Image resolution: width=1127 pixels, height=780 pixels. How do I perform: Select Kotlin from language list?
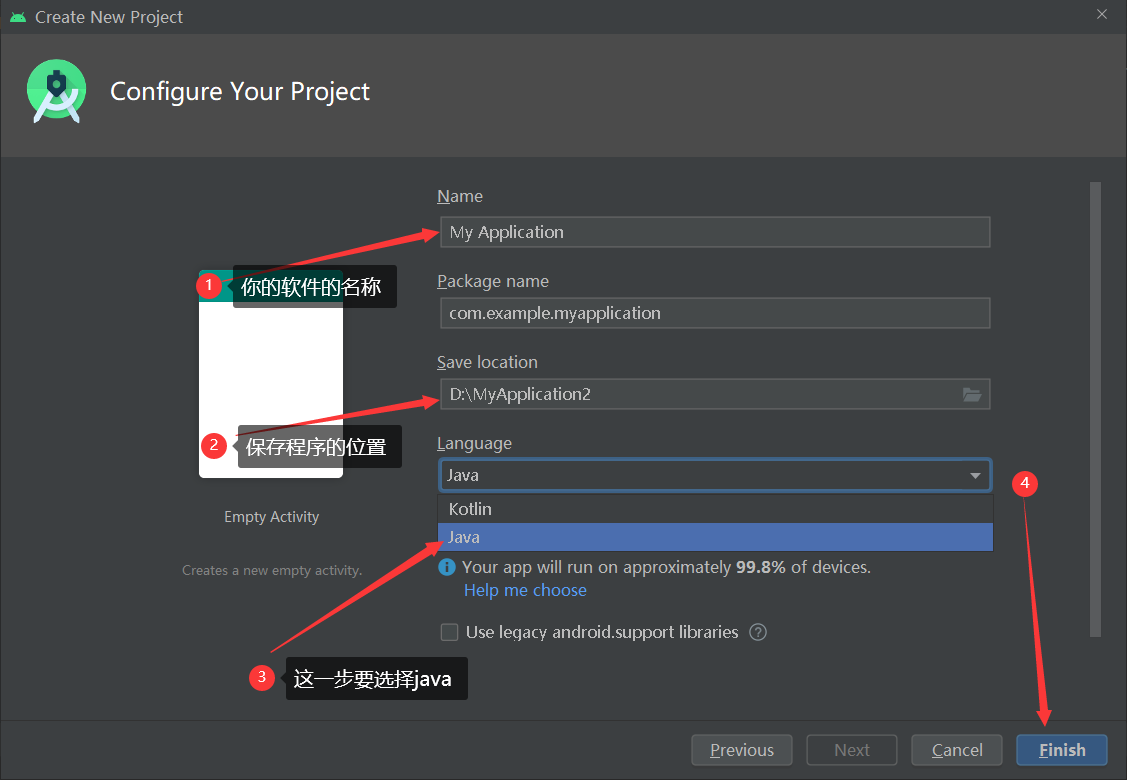pyautogui.click(x=715, y=509)
